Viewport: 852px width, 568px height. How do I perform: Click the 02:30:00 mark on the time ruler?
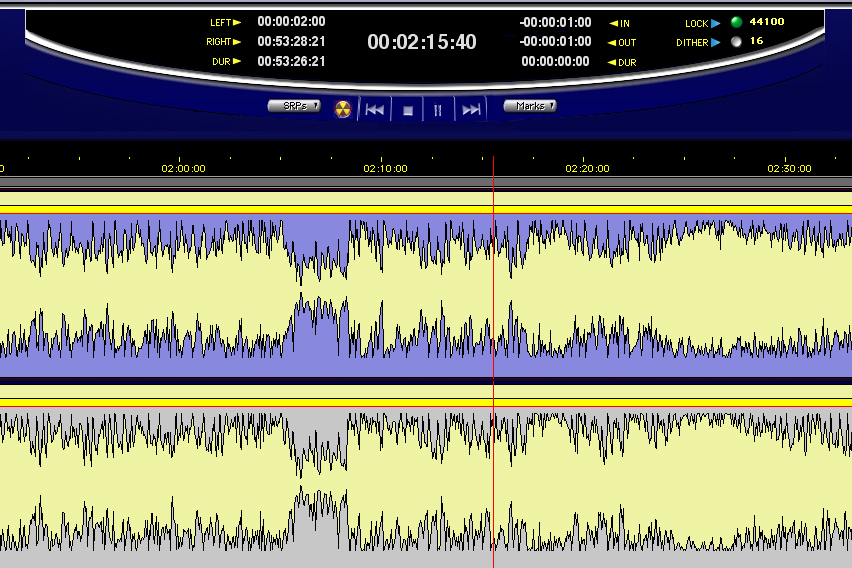[790, 168]
